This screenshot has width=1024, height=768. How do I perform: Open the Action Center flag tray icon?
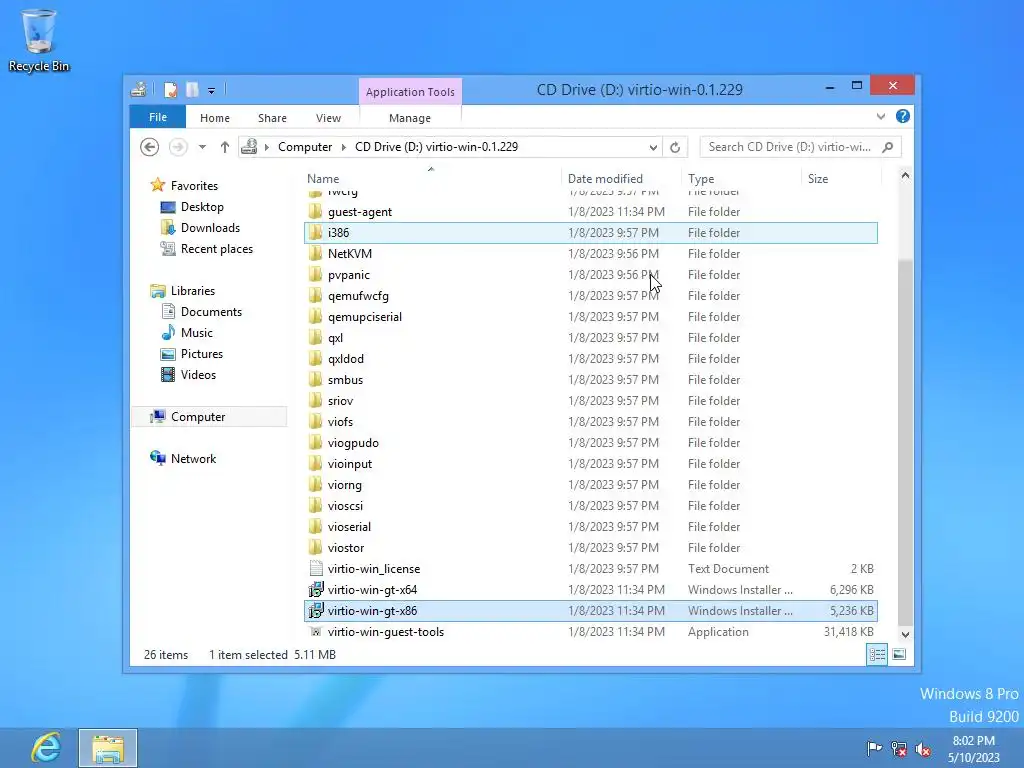pos(874,748)
